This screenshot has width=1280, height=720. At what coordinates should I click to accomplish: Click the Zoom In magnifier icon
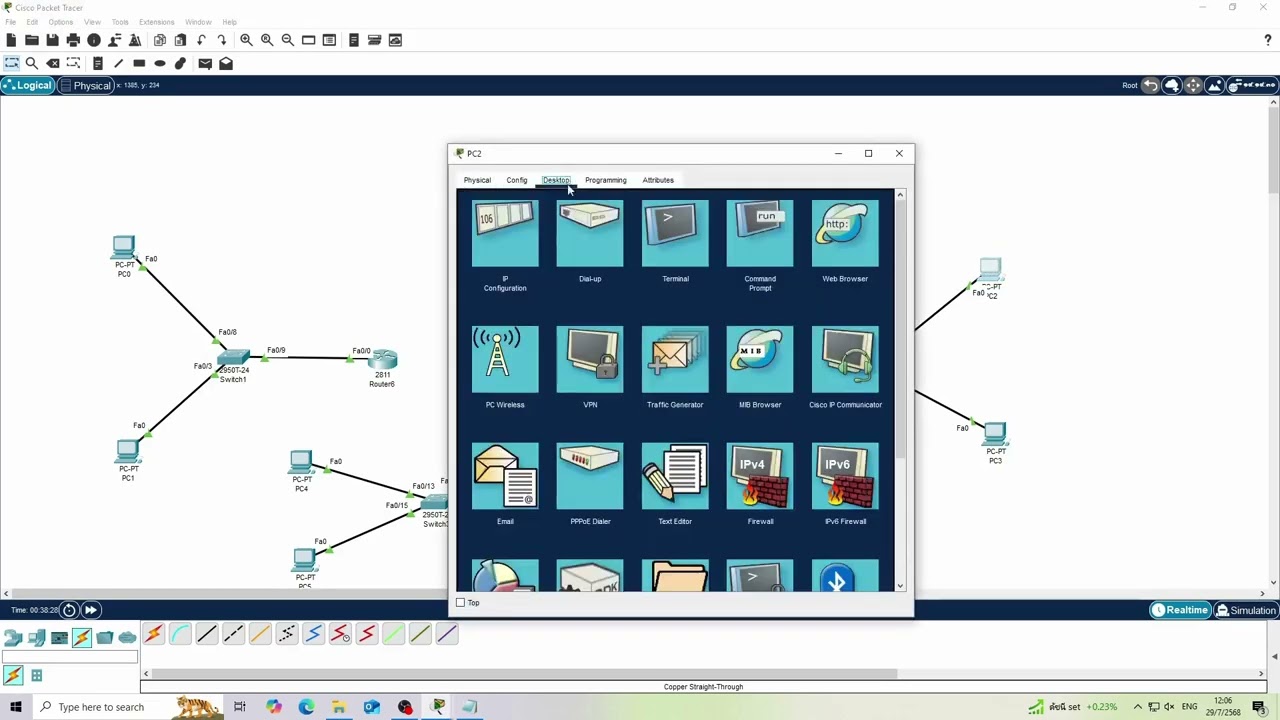(246, 40)
